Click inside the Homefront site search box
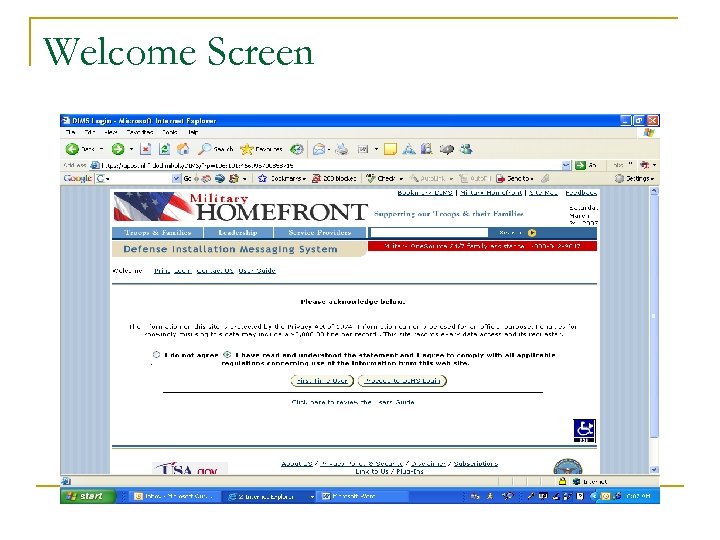 (x=429, y=233)
